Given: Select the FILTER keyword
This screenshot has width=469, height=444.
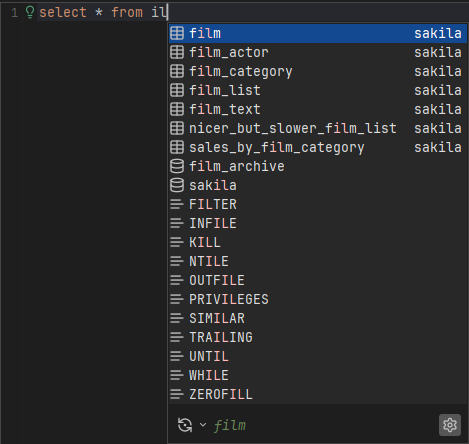Looking at the screenshot, I should [318, 204].
